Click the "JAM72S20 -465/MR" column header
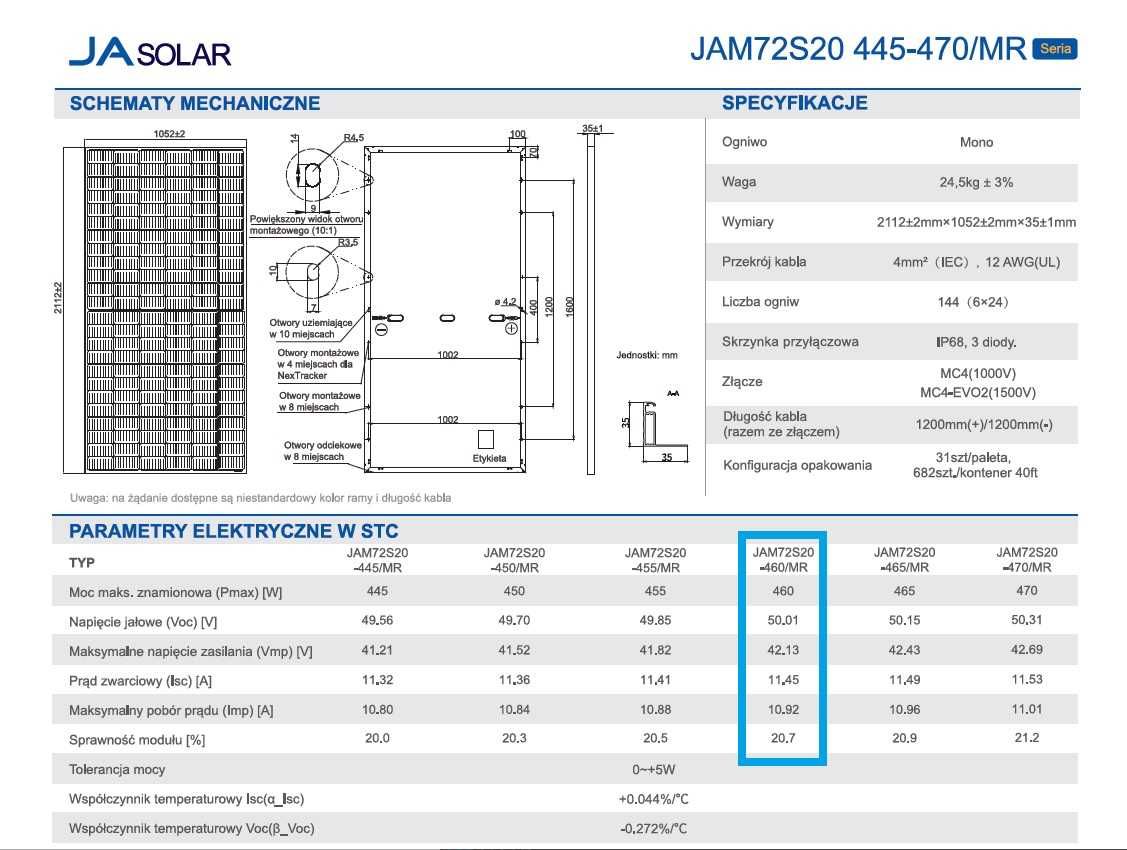1127x850 pixels. 904,560
